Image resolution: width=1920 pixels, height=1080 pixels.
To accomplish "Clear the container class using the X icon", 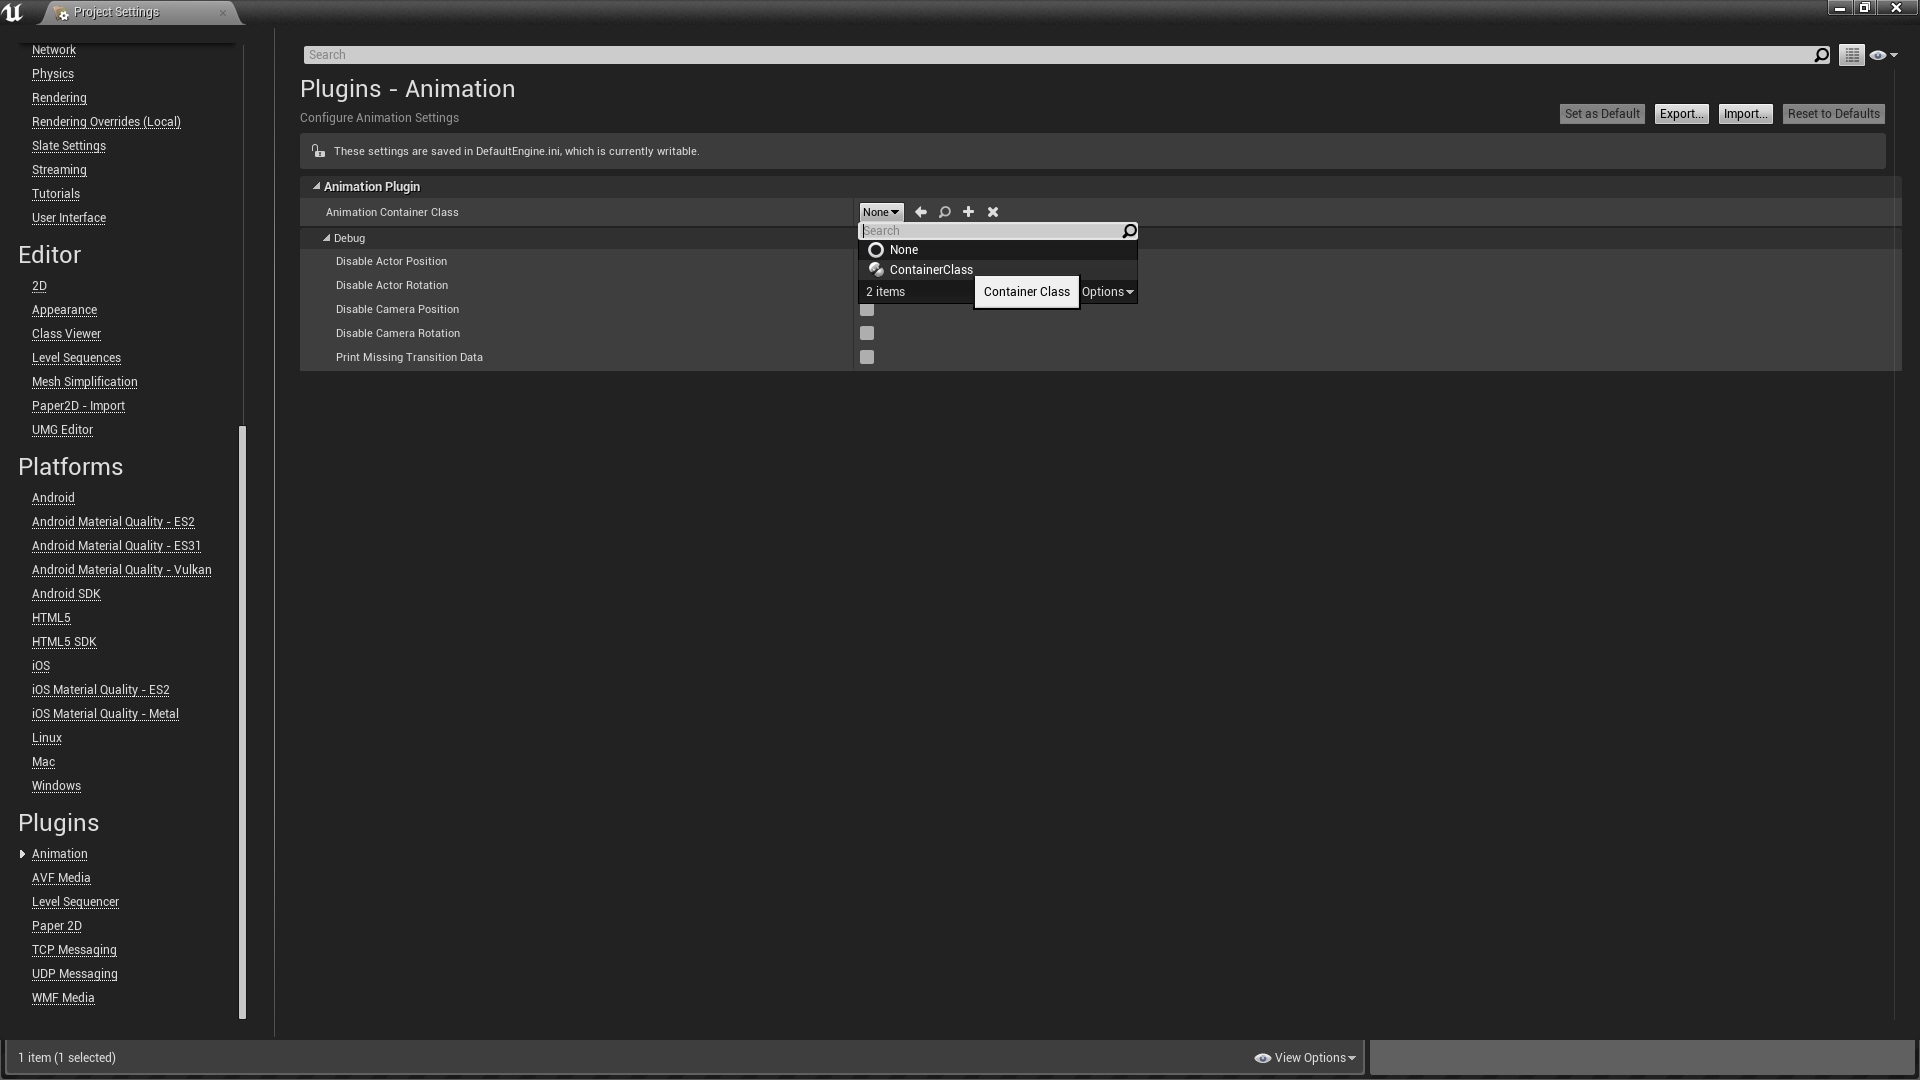I will coord(993,212).
